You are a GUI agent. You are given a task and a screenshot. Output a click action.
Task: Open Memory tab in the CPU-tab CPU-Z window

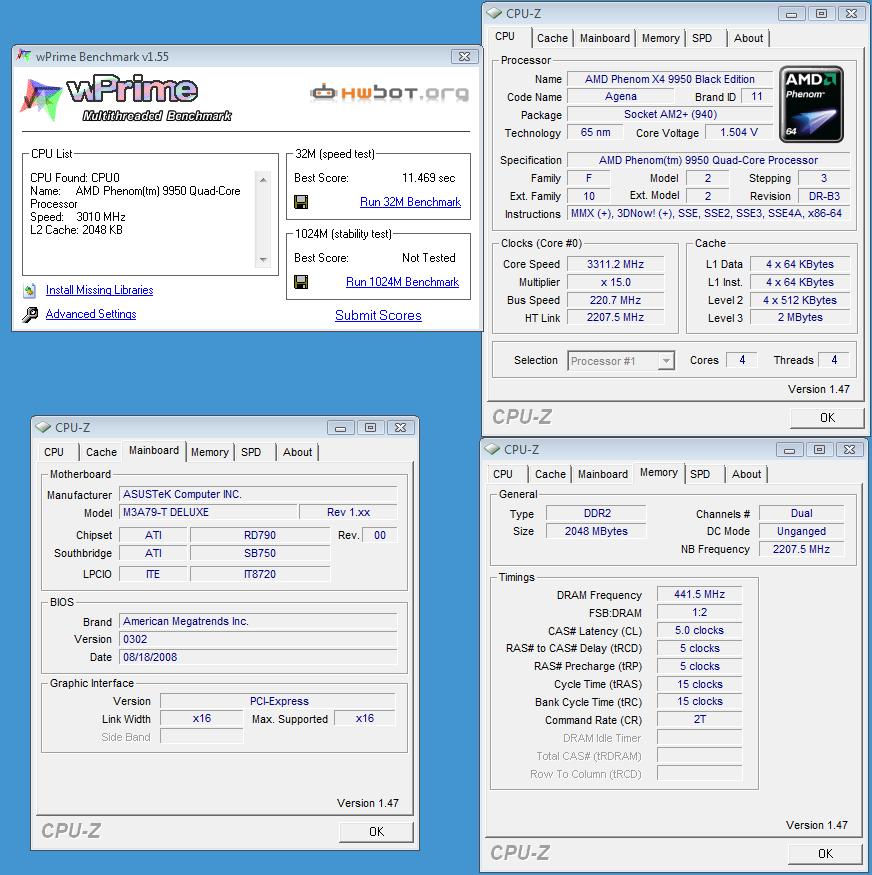(661, 38)
